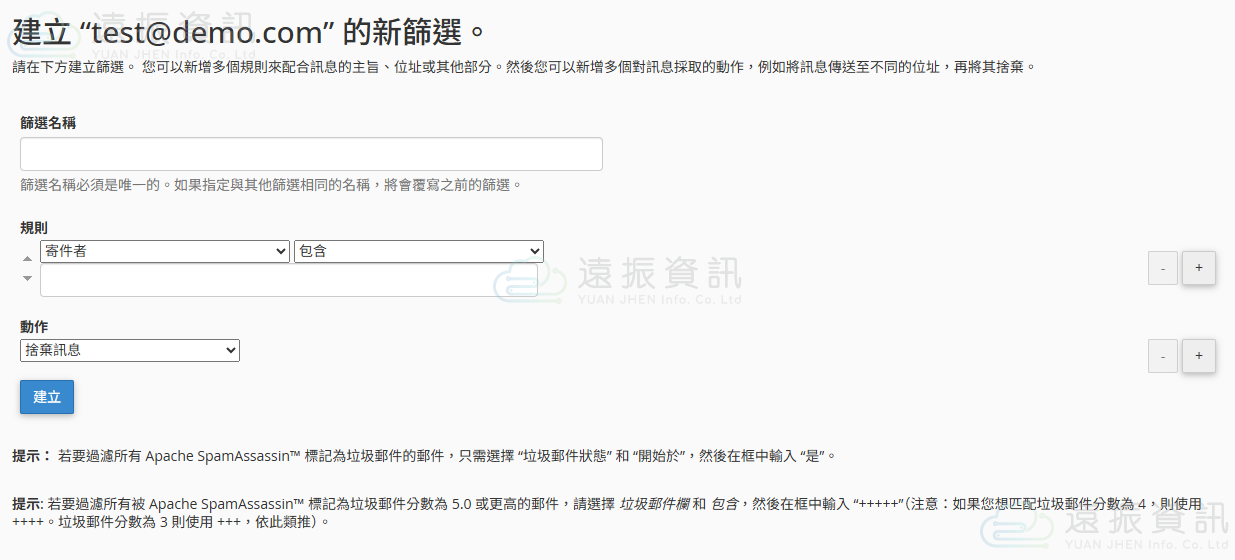
Task: Click the 規則 section label
Action: pyautogui.click(x=34, y=228)
